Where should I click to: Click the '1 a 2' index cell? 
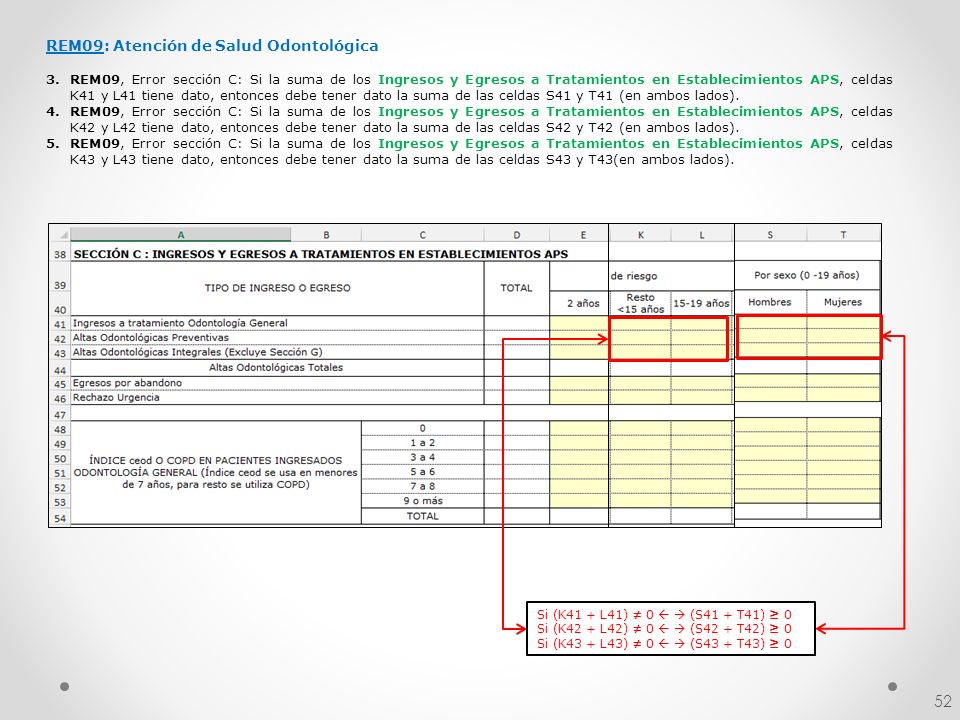tap(422, 443)
